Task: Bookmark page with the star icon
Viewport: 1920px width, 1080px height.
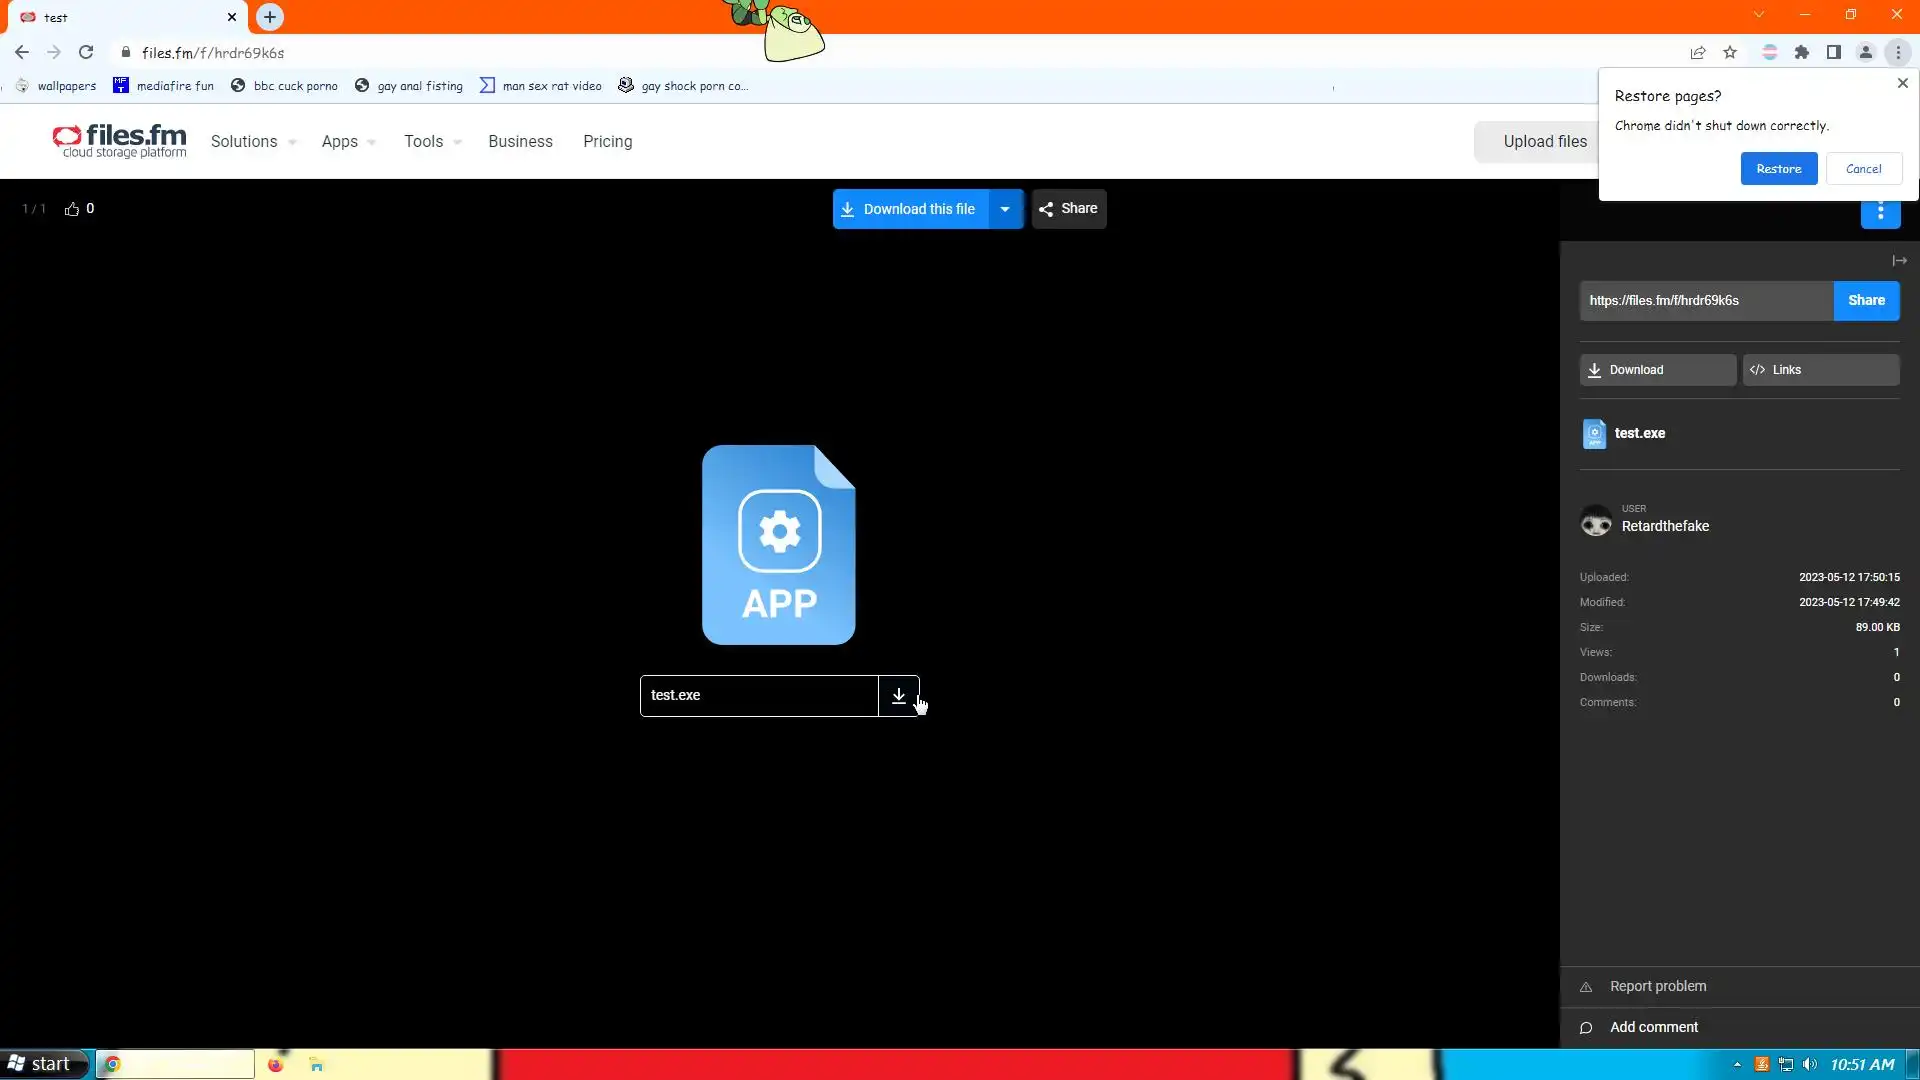Action: 1730,53
